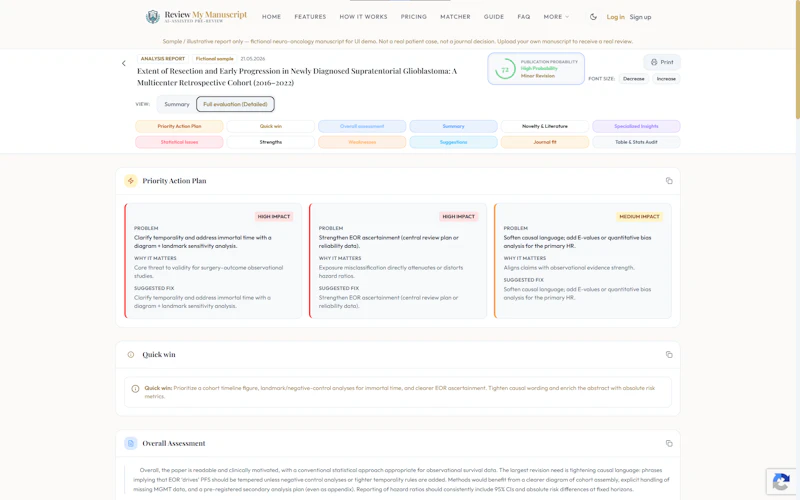Toggle dark mode moon icon

point(593,17)
